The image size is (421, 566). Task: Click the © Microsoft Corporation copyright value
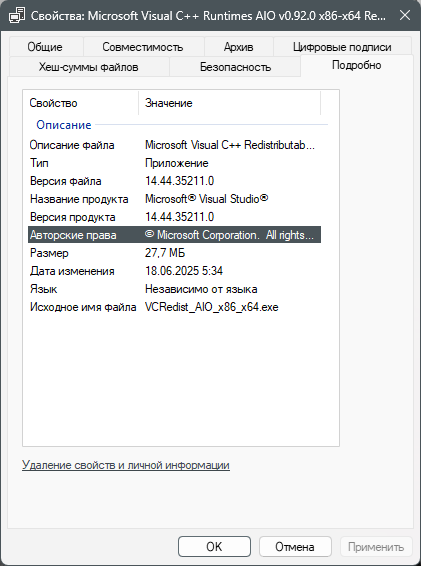coord(229,235)
